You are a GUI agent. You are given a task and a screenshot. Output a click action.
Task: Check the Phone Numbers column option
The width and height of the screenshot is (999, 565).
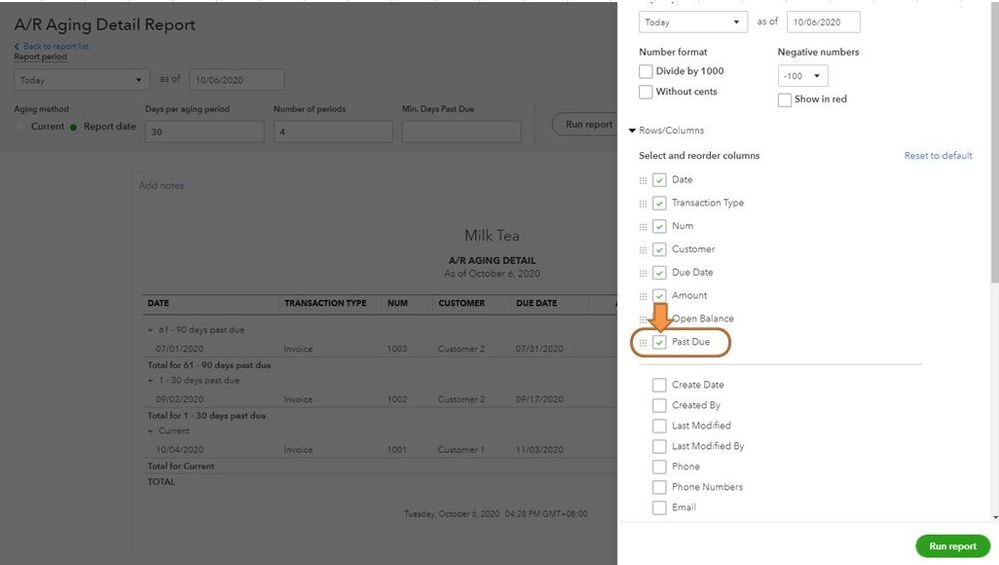[659, 487]
